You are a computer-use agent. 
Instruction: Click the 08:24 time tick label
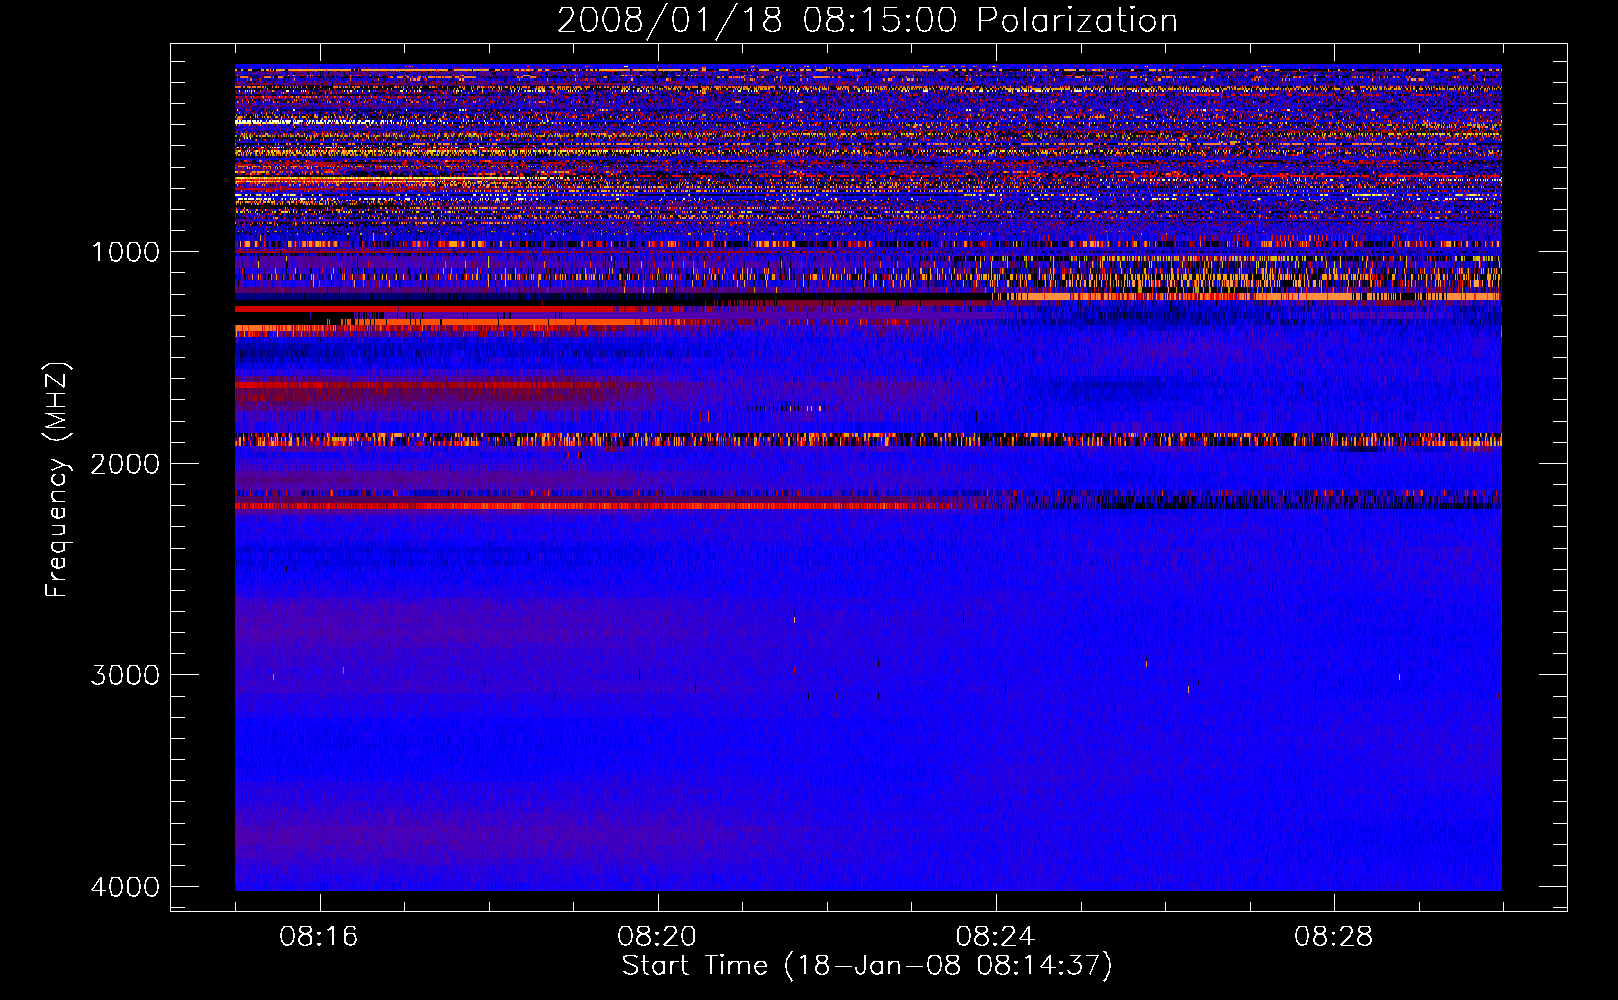pos(996,937)
